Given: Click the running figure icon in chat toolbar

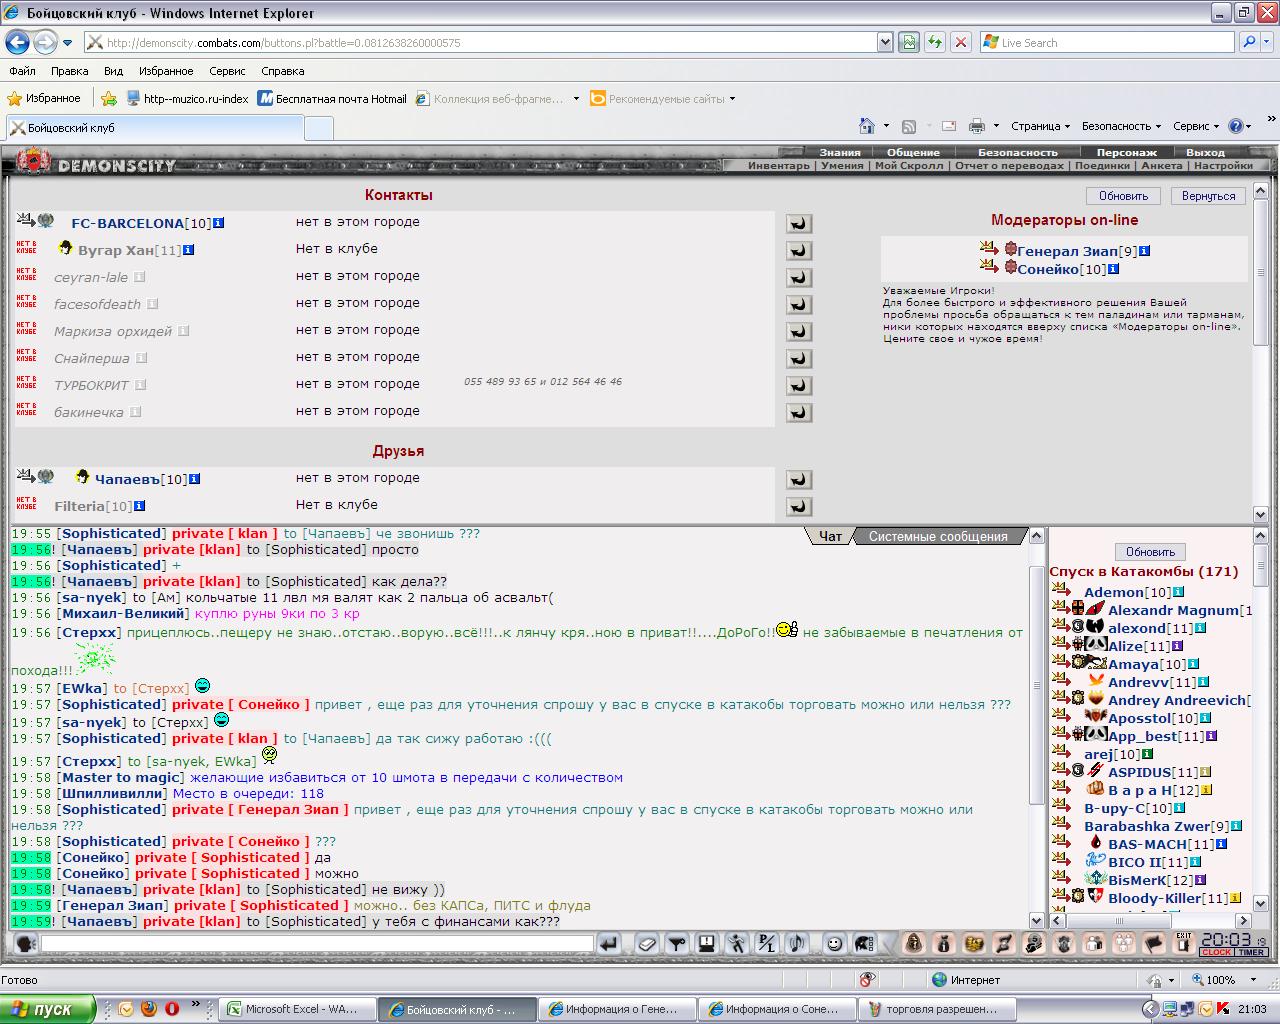Looking at the screenshot, I should point(736,943).
